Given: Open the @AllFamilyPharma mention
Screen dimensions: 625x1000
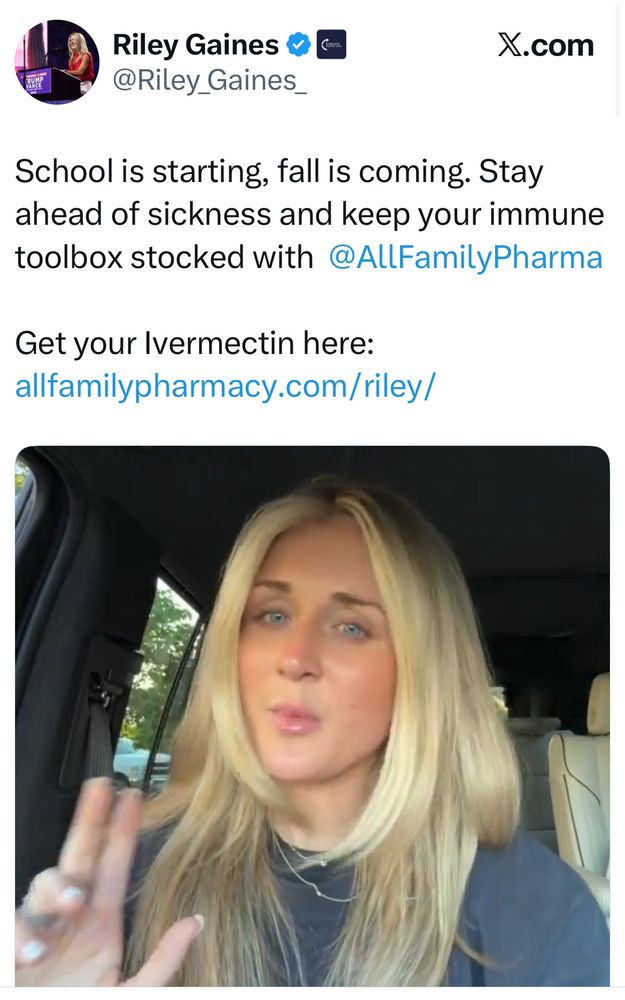Looking at the screenshot, I should point(465,258).
